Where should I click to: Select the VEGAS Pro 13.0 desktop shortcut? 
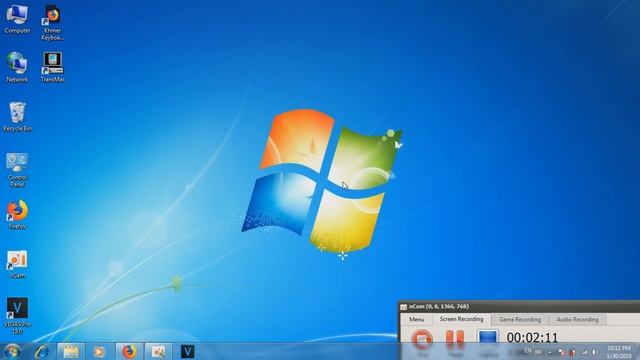17,316
